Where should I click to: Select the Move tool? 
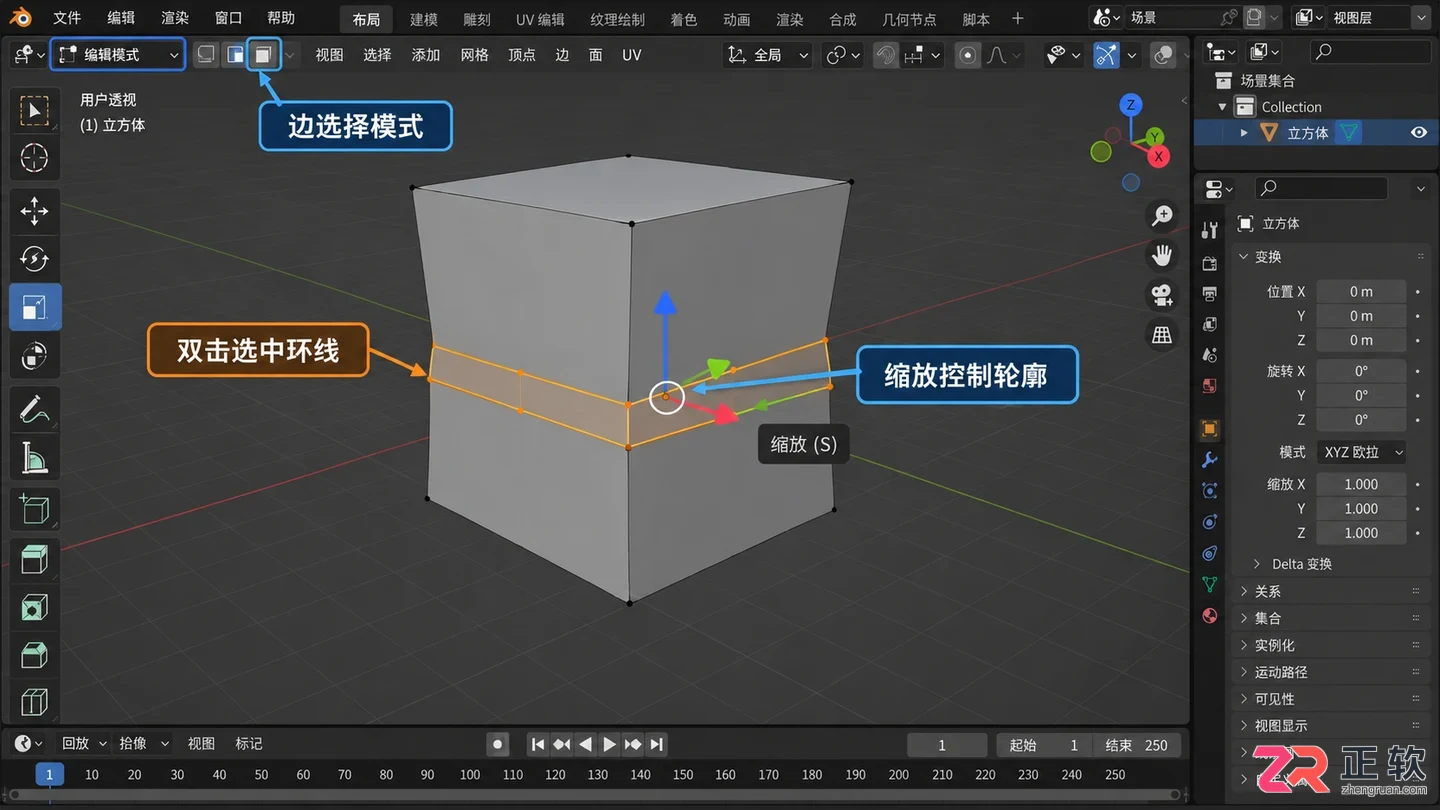click(x=35, y=211)
